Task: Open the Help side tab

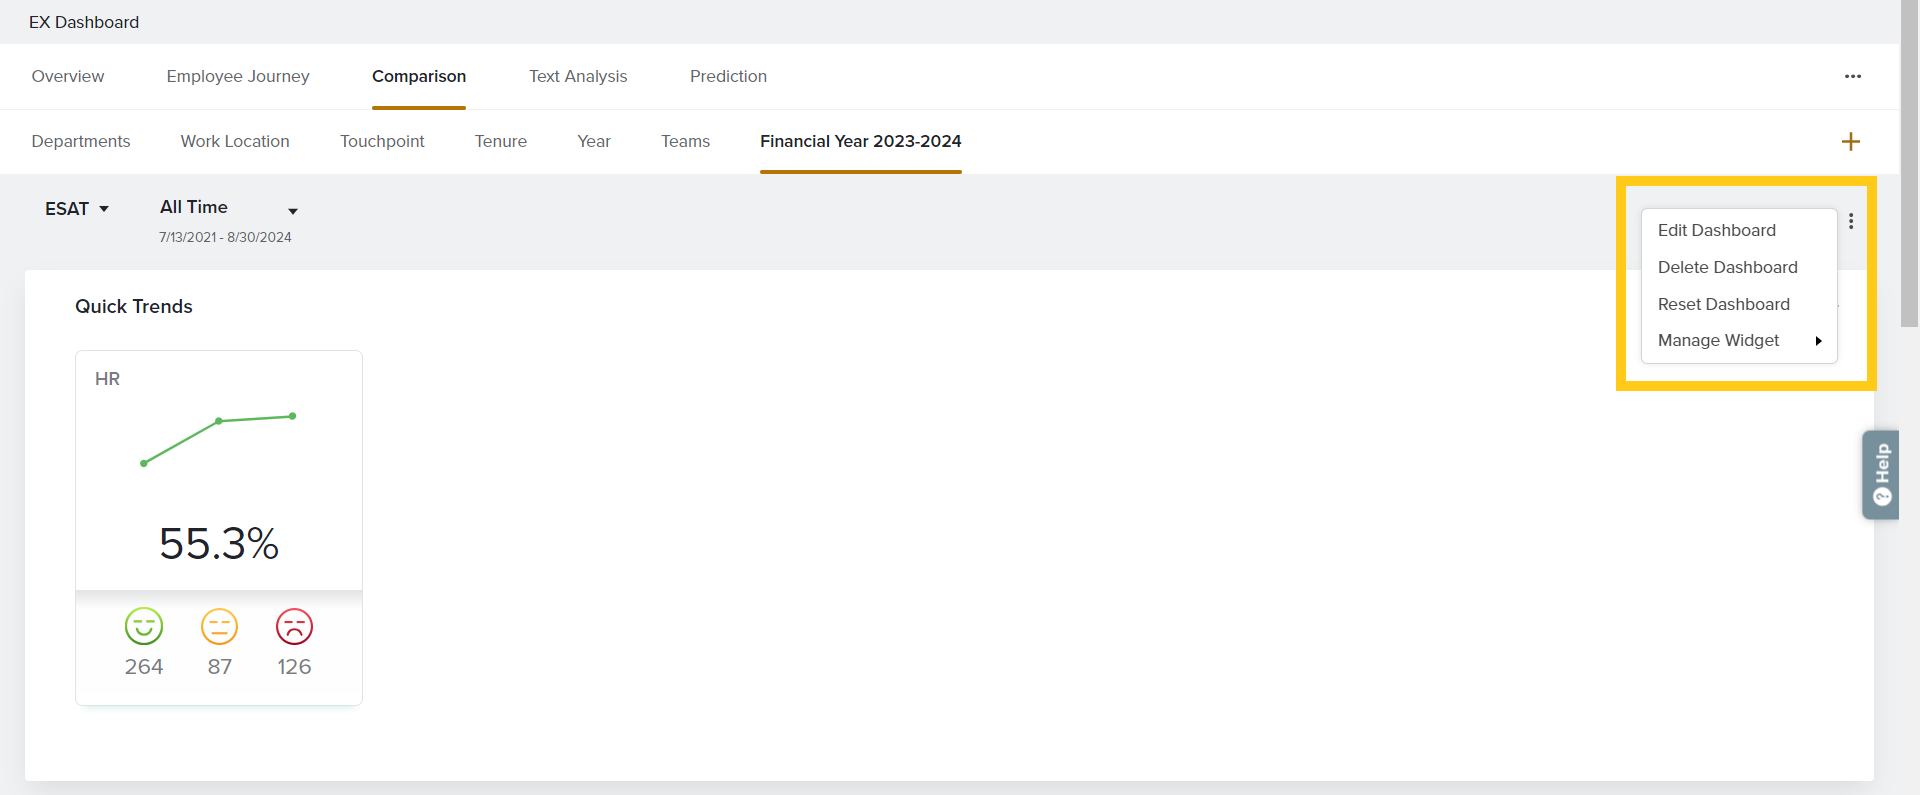Action: click(x=1881, y=475)
